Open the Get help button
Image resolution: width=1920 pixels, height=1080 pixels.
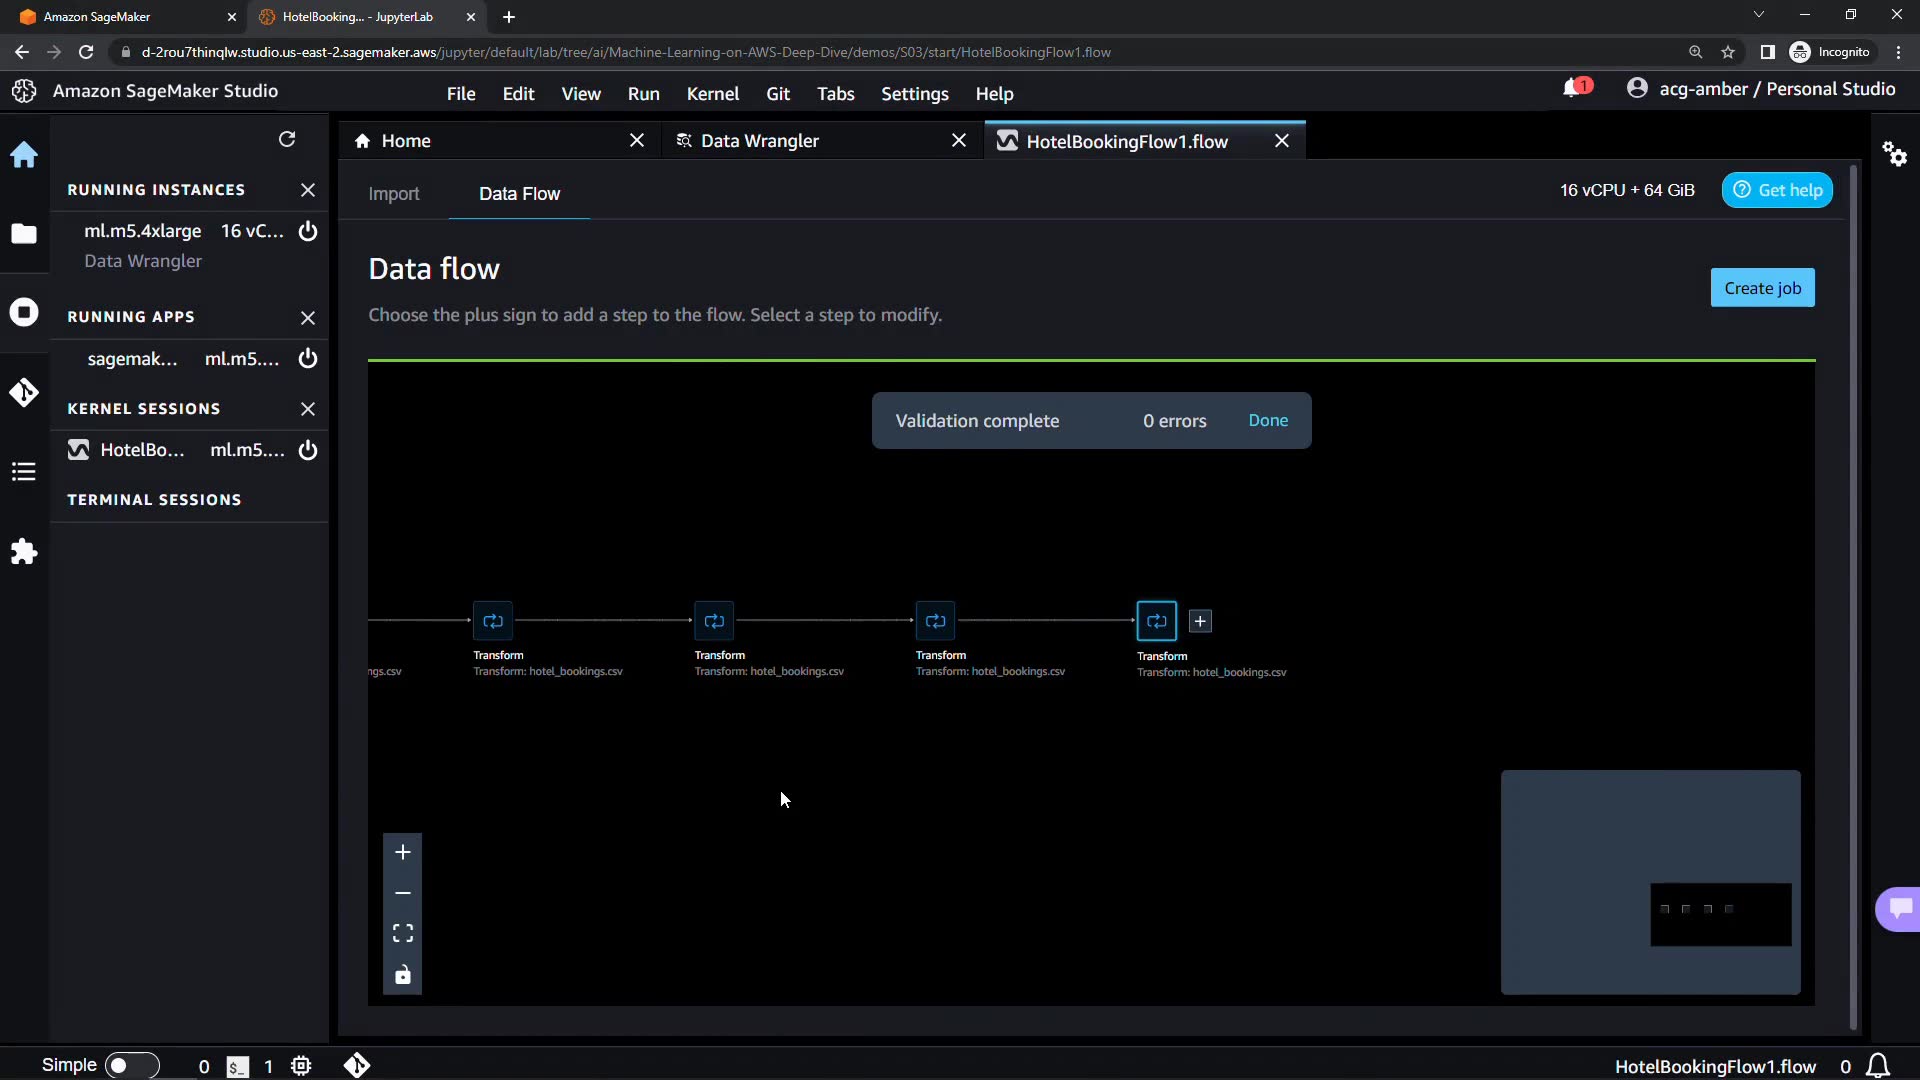pos(1777,190)
